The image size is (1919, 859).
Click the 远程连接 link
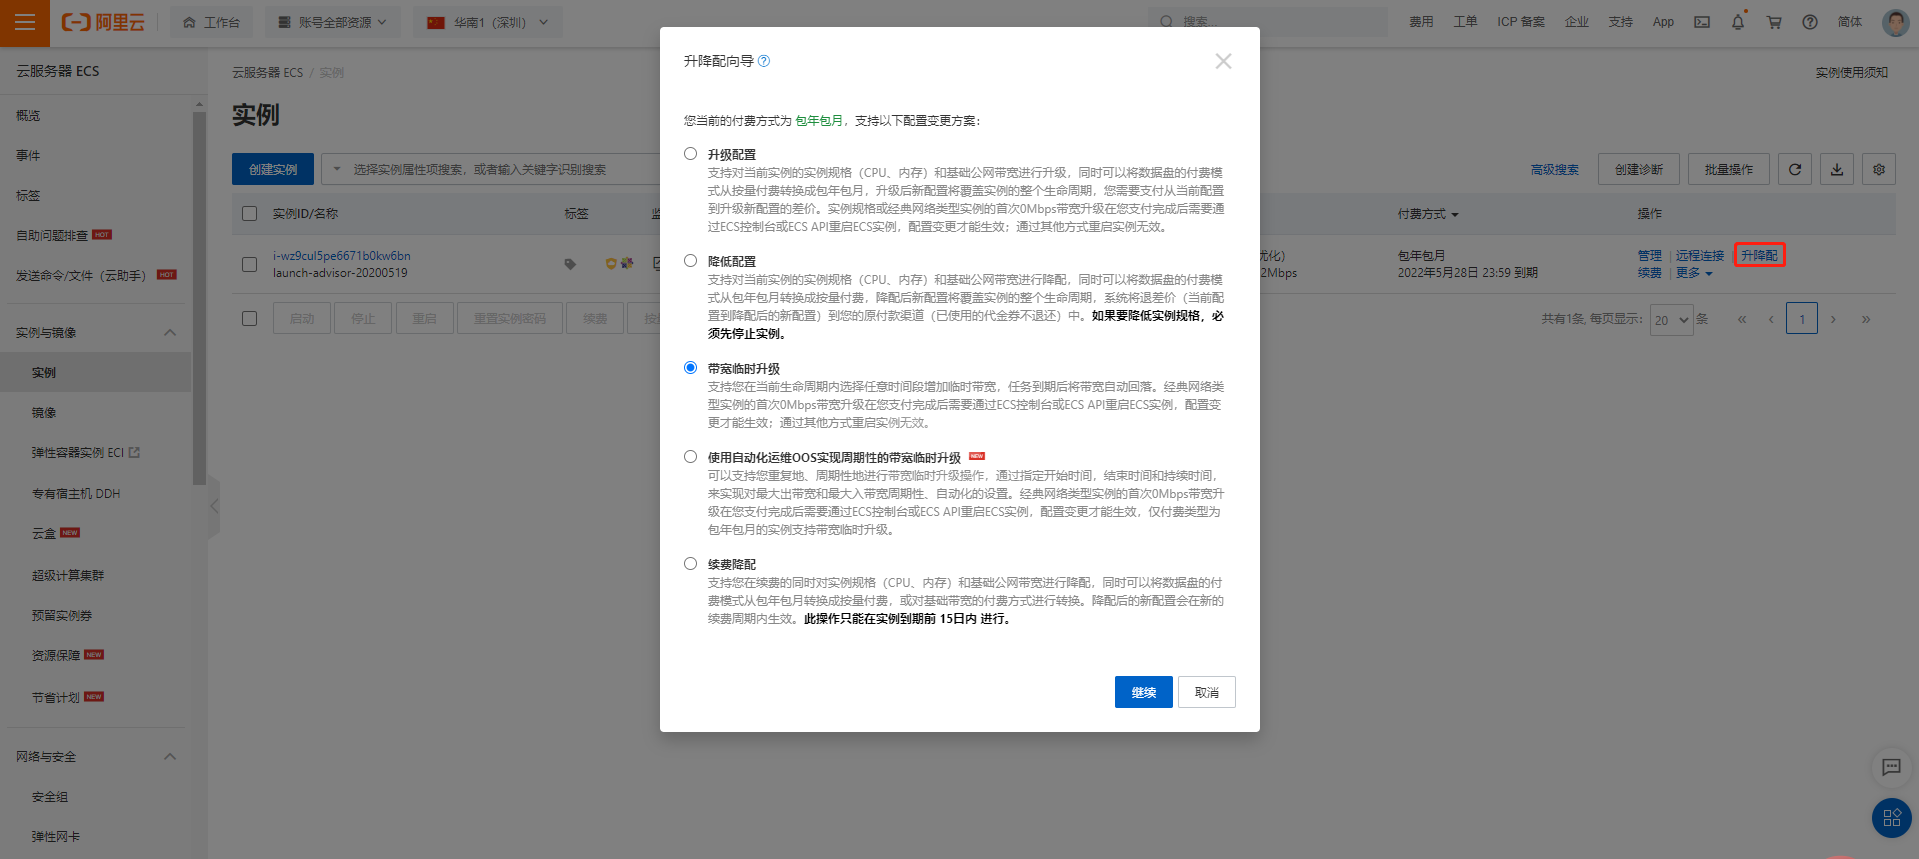(1700, 256)
